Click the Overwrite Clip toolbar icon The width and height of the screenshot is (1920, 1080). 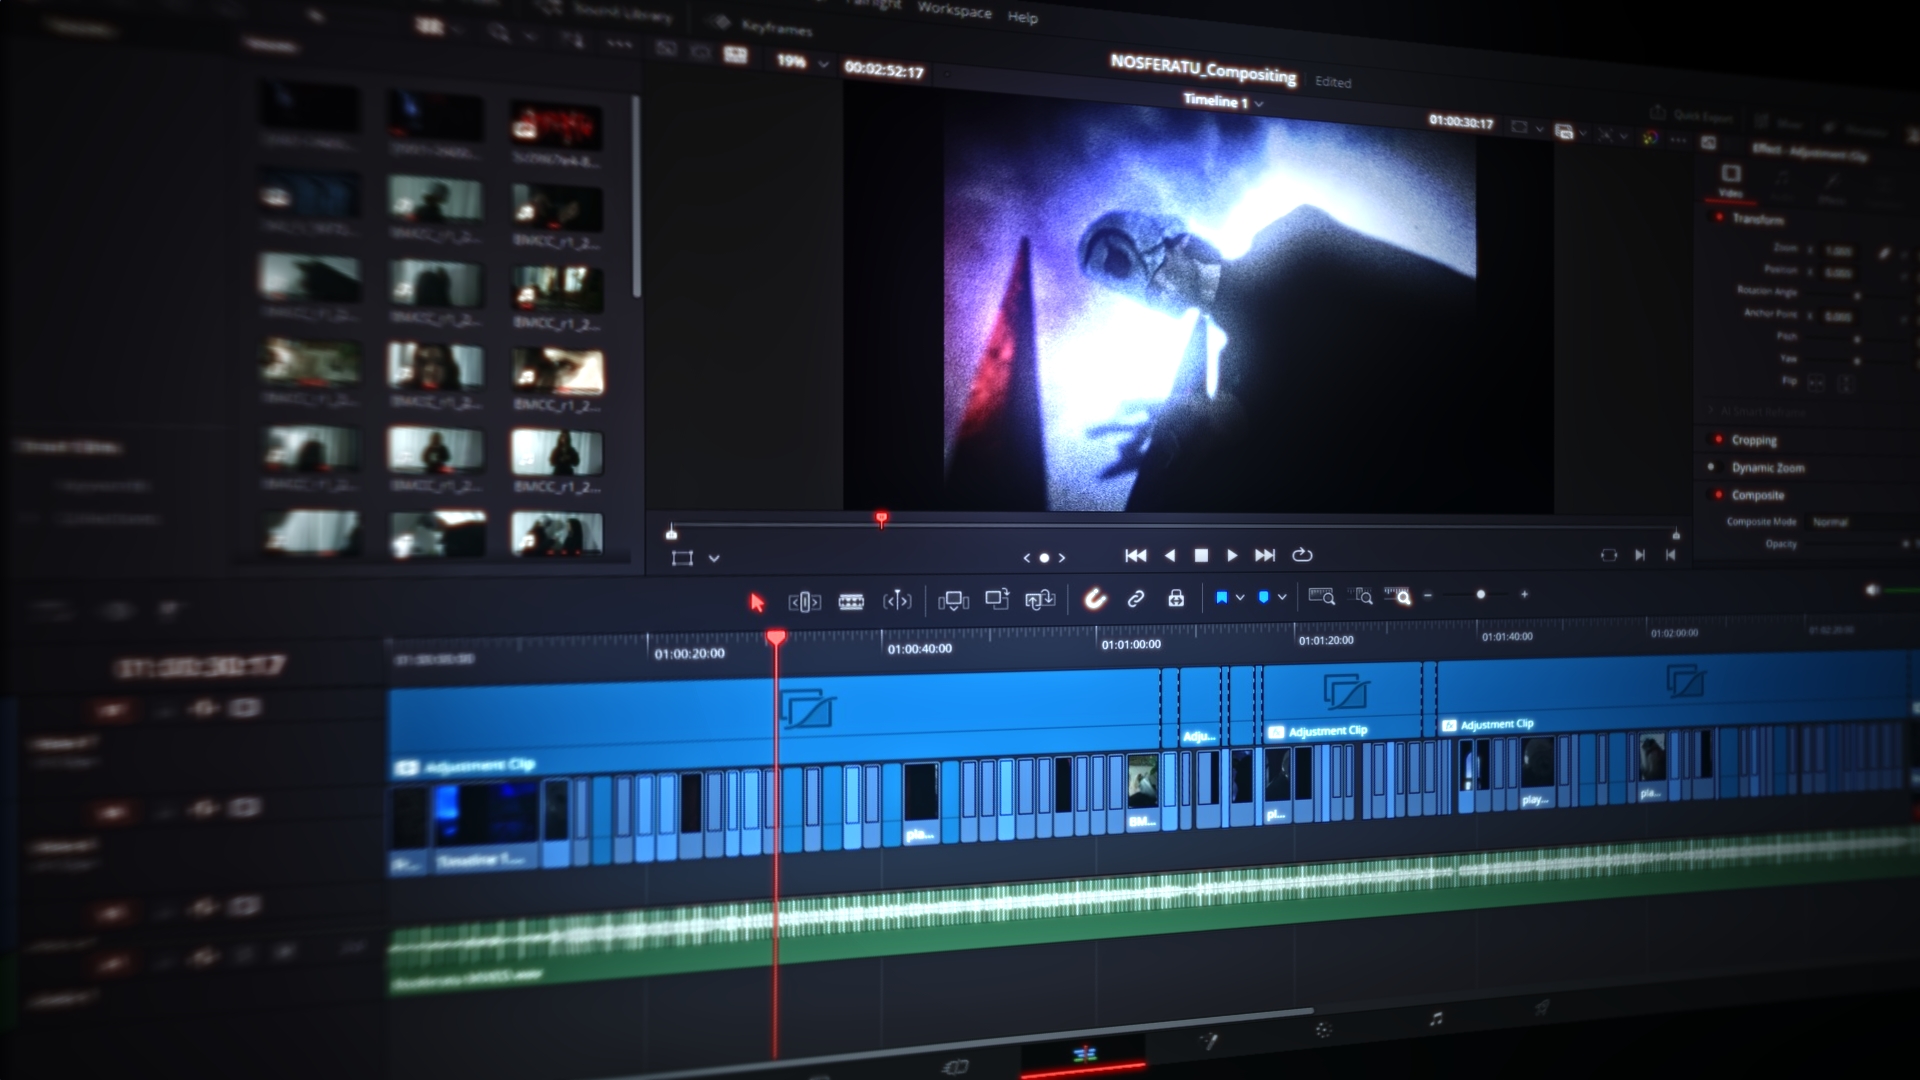click(x=997, y=599)
